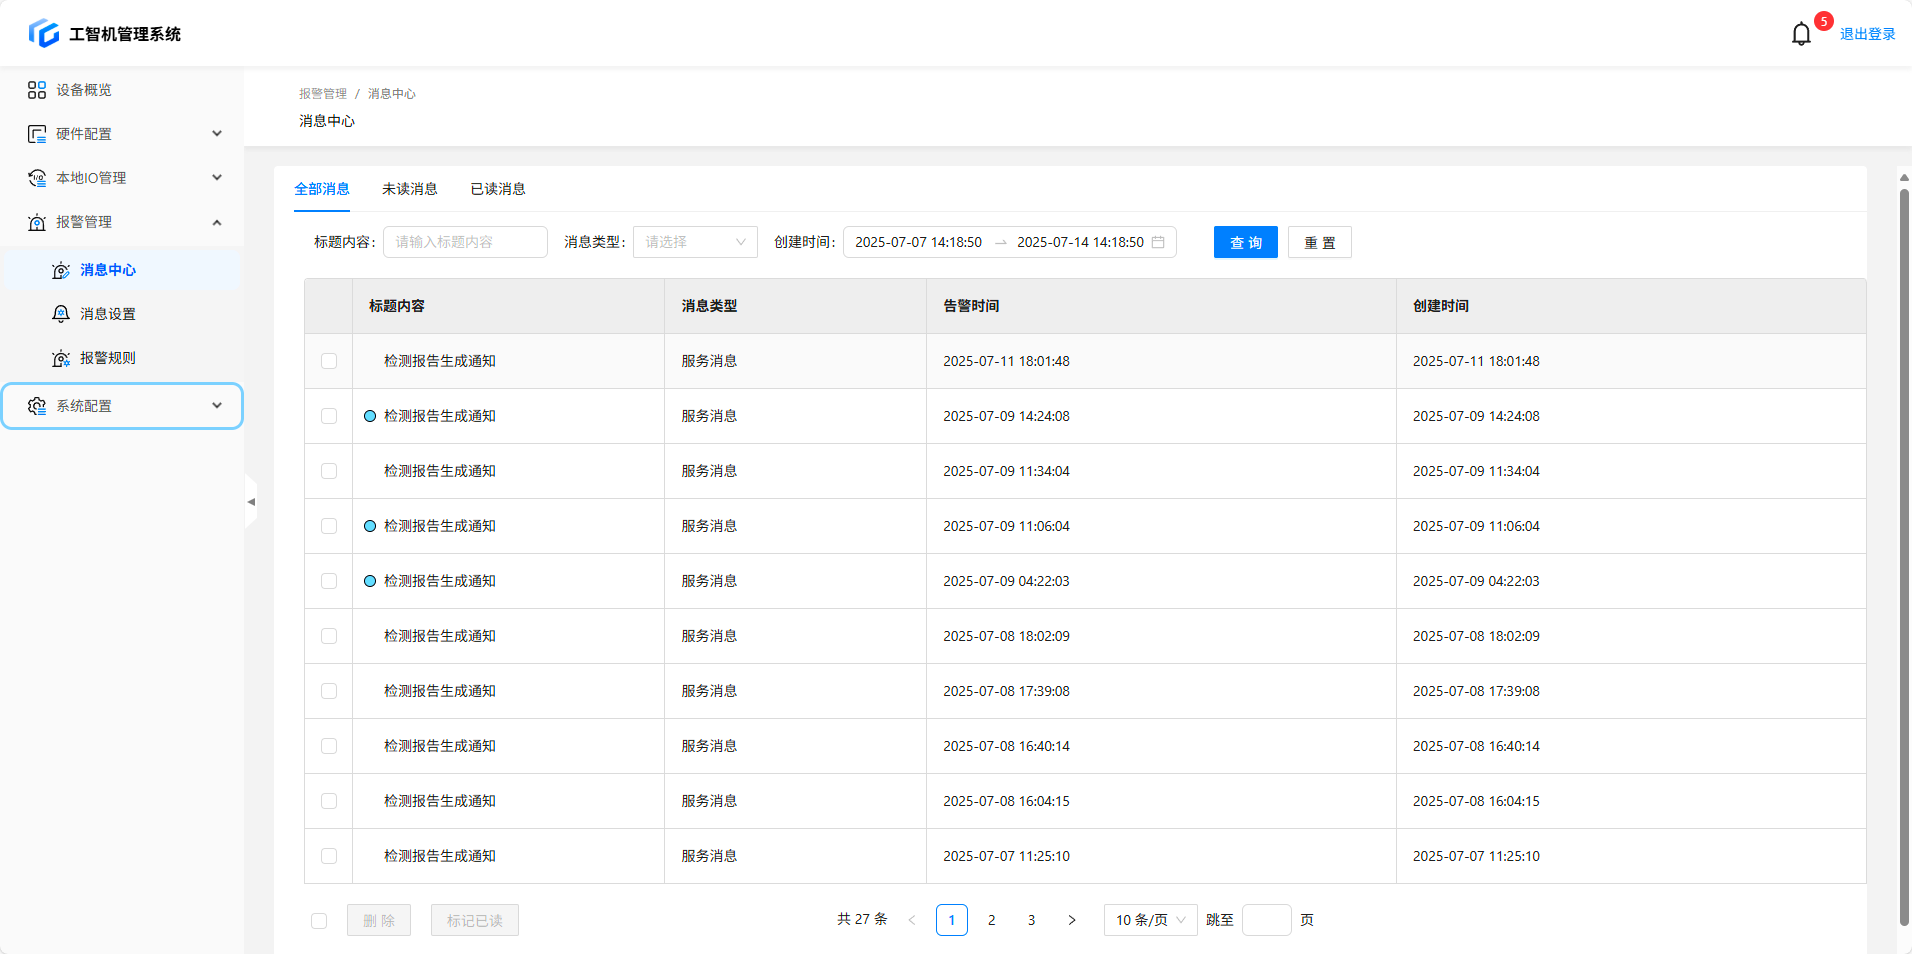This screenshot has height=954, width=1912.
Task: Click the vertical page scrollbar
Action: 1904,550
